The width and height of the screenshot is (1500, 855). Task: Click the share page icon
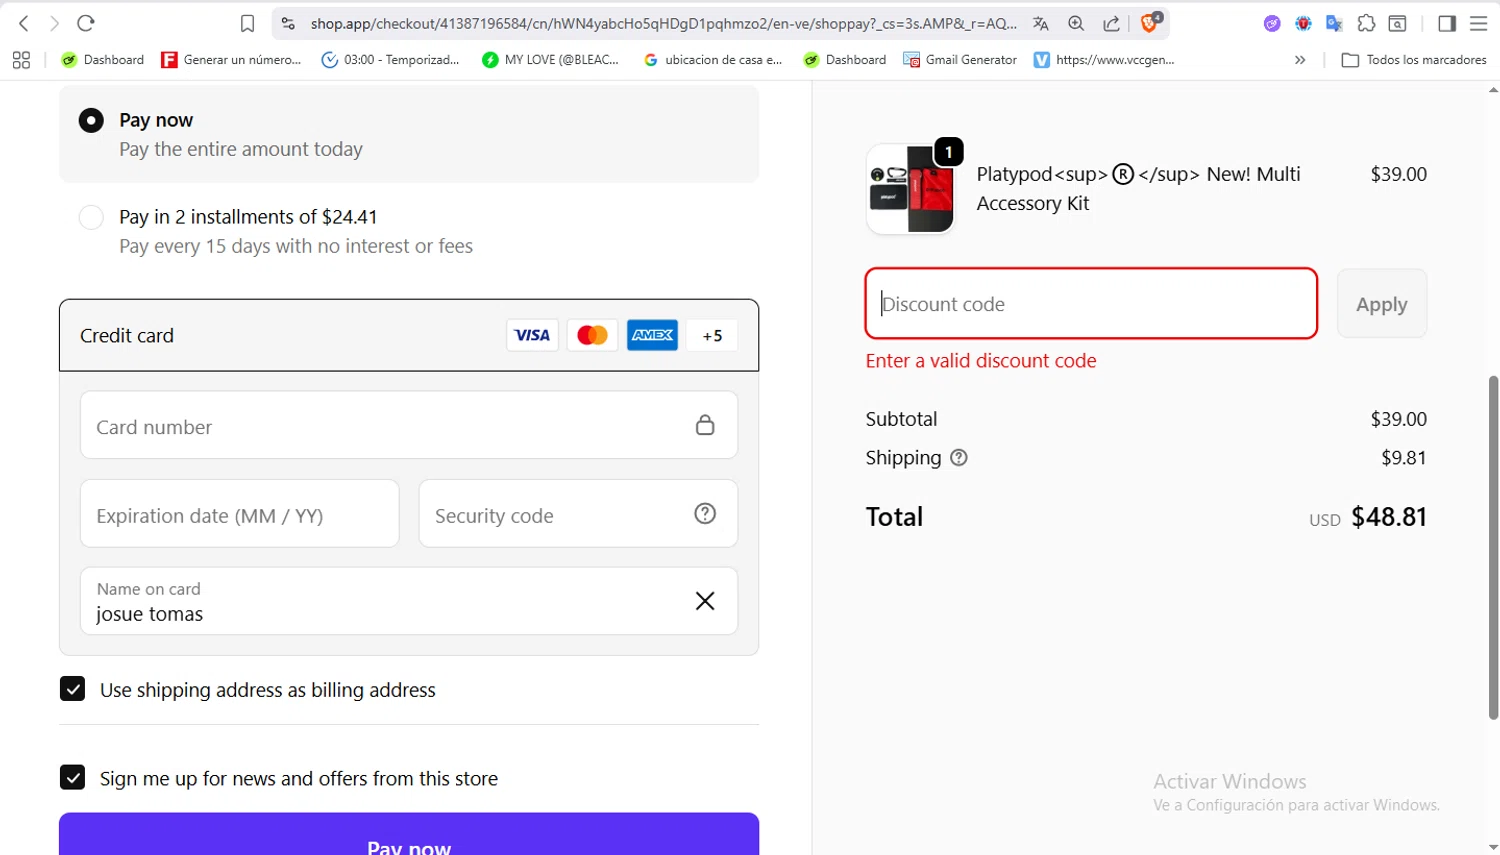(1111, 23)
